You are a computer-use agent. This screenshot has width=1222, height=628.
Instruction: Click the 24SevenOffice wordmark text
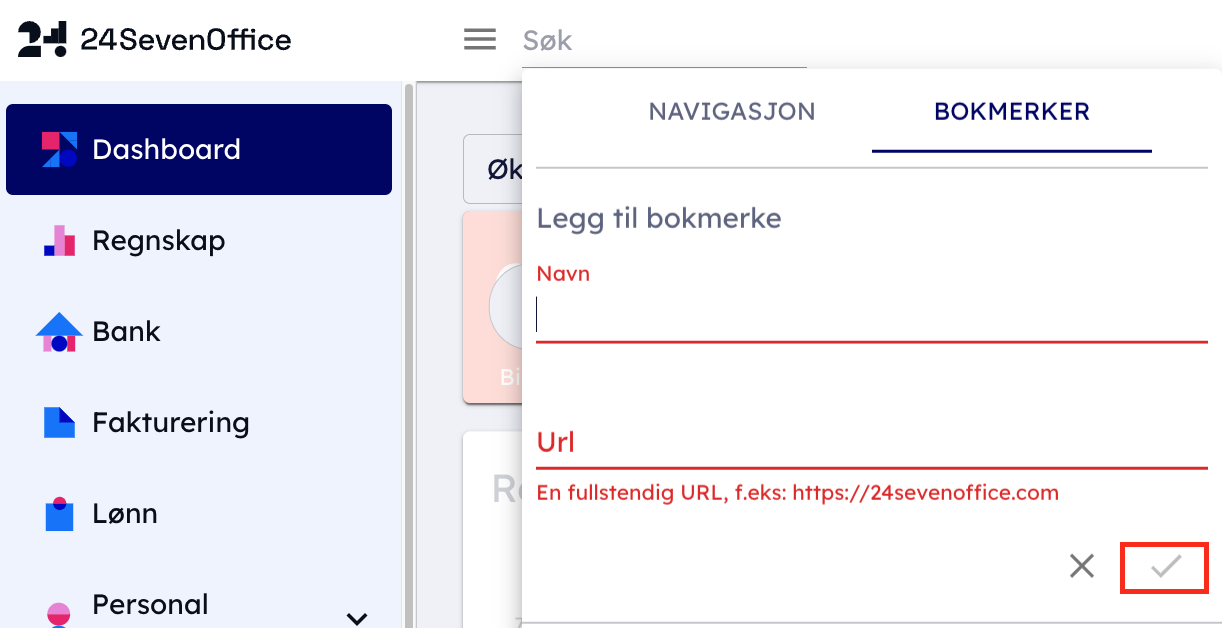tap(186, 40)
